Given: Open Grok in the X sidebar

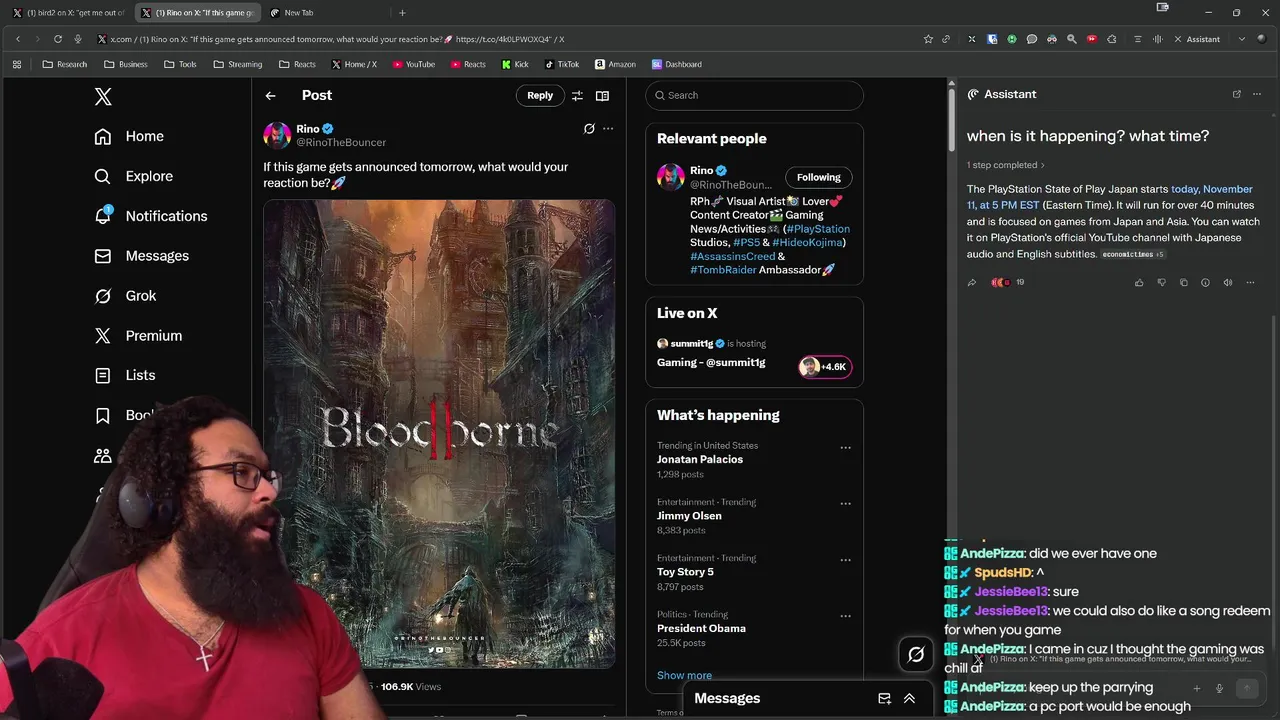Looking at the screenshot, I should point(125,296).
